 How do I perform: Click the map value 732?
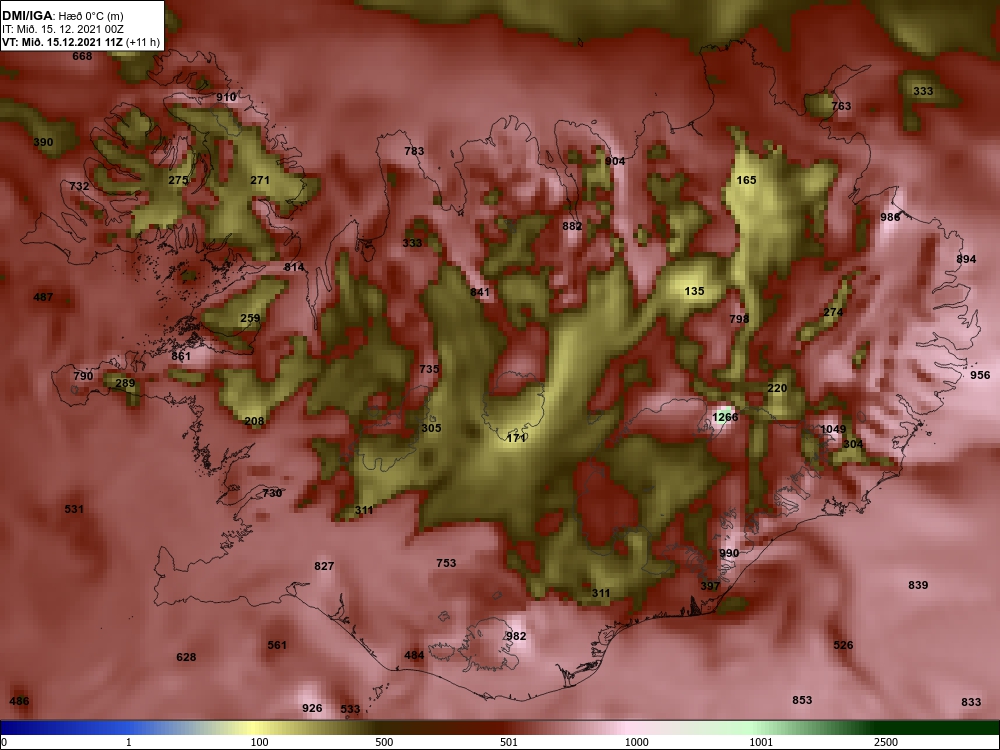79,186
